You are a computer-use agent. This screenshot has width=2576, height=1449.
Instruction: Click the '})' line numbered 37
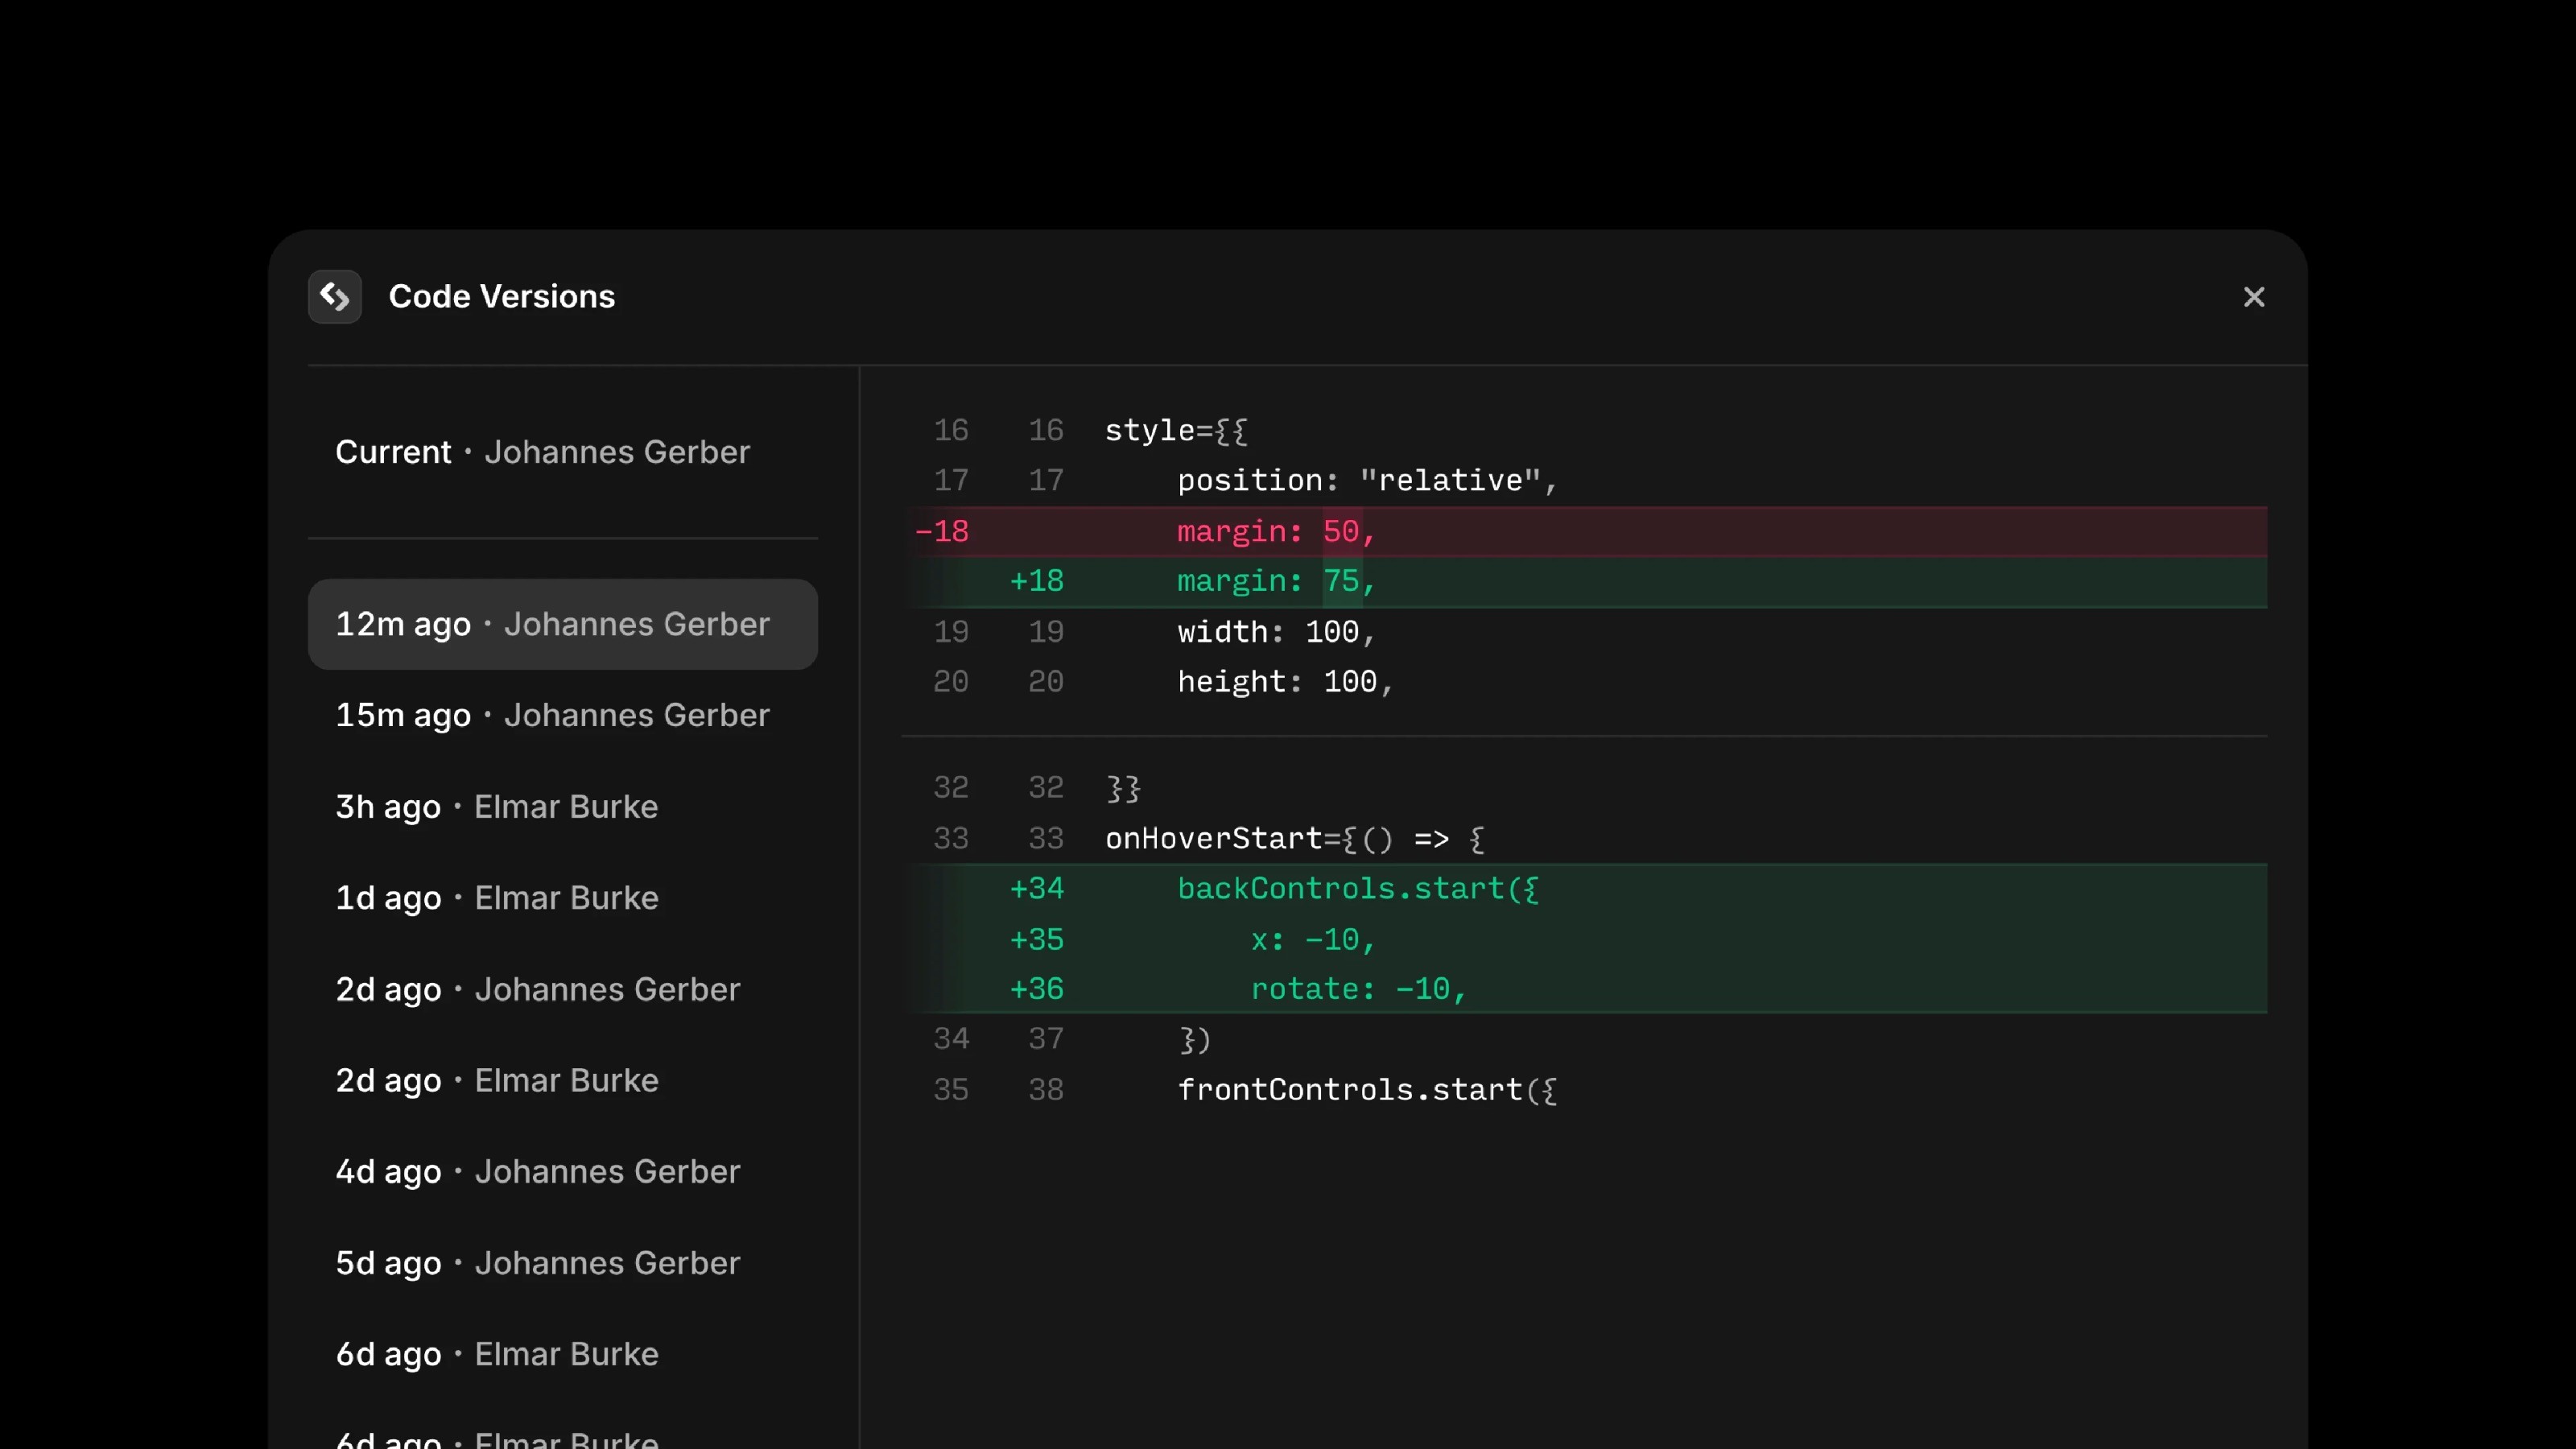tap(1195, 1040)
